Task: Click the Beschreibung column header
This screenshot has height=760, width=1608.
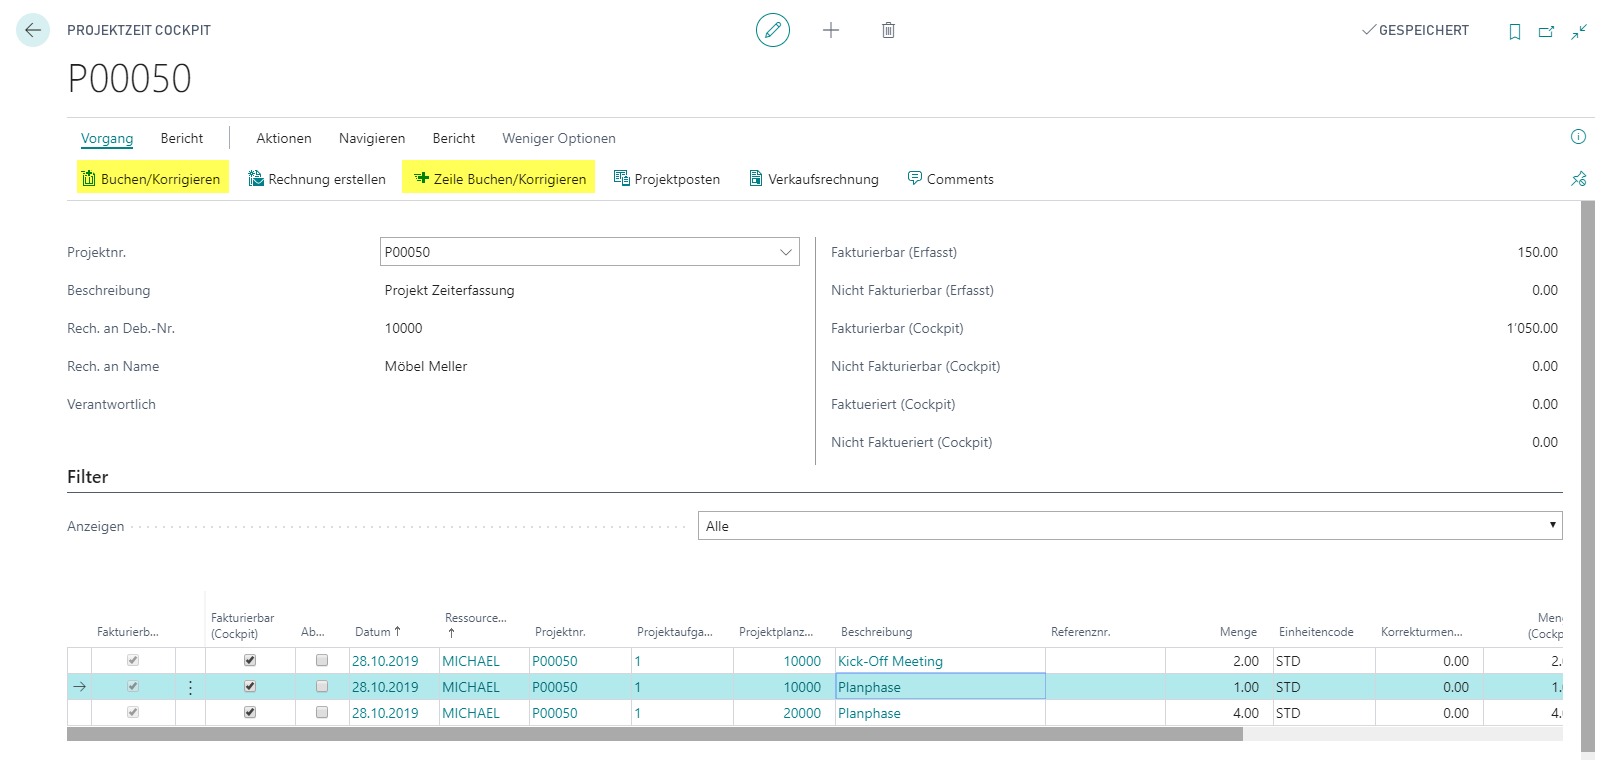Action: 876,632
